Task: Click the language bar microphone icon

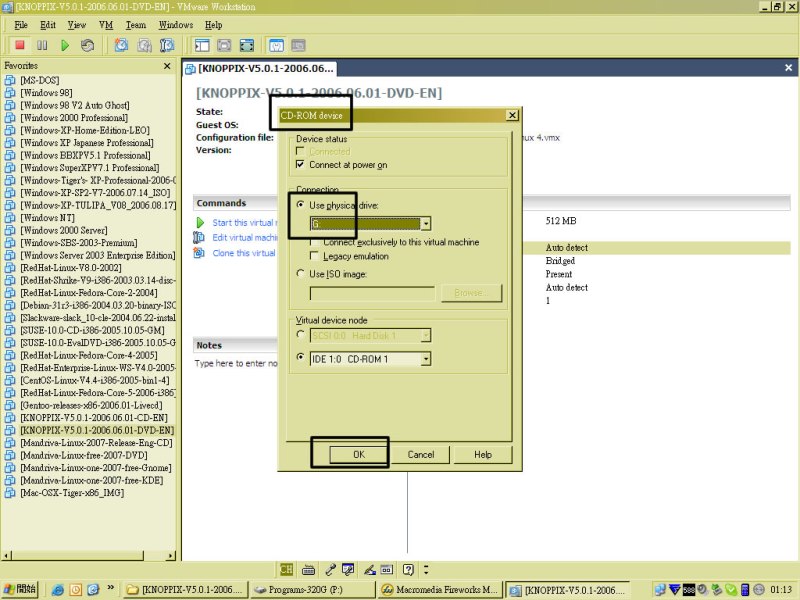Action: tap(331, 569)
